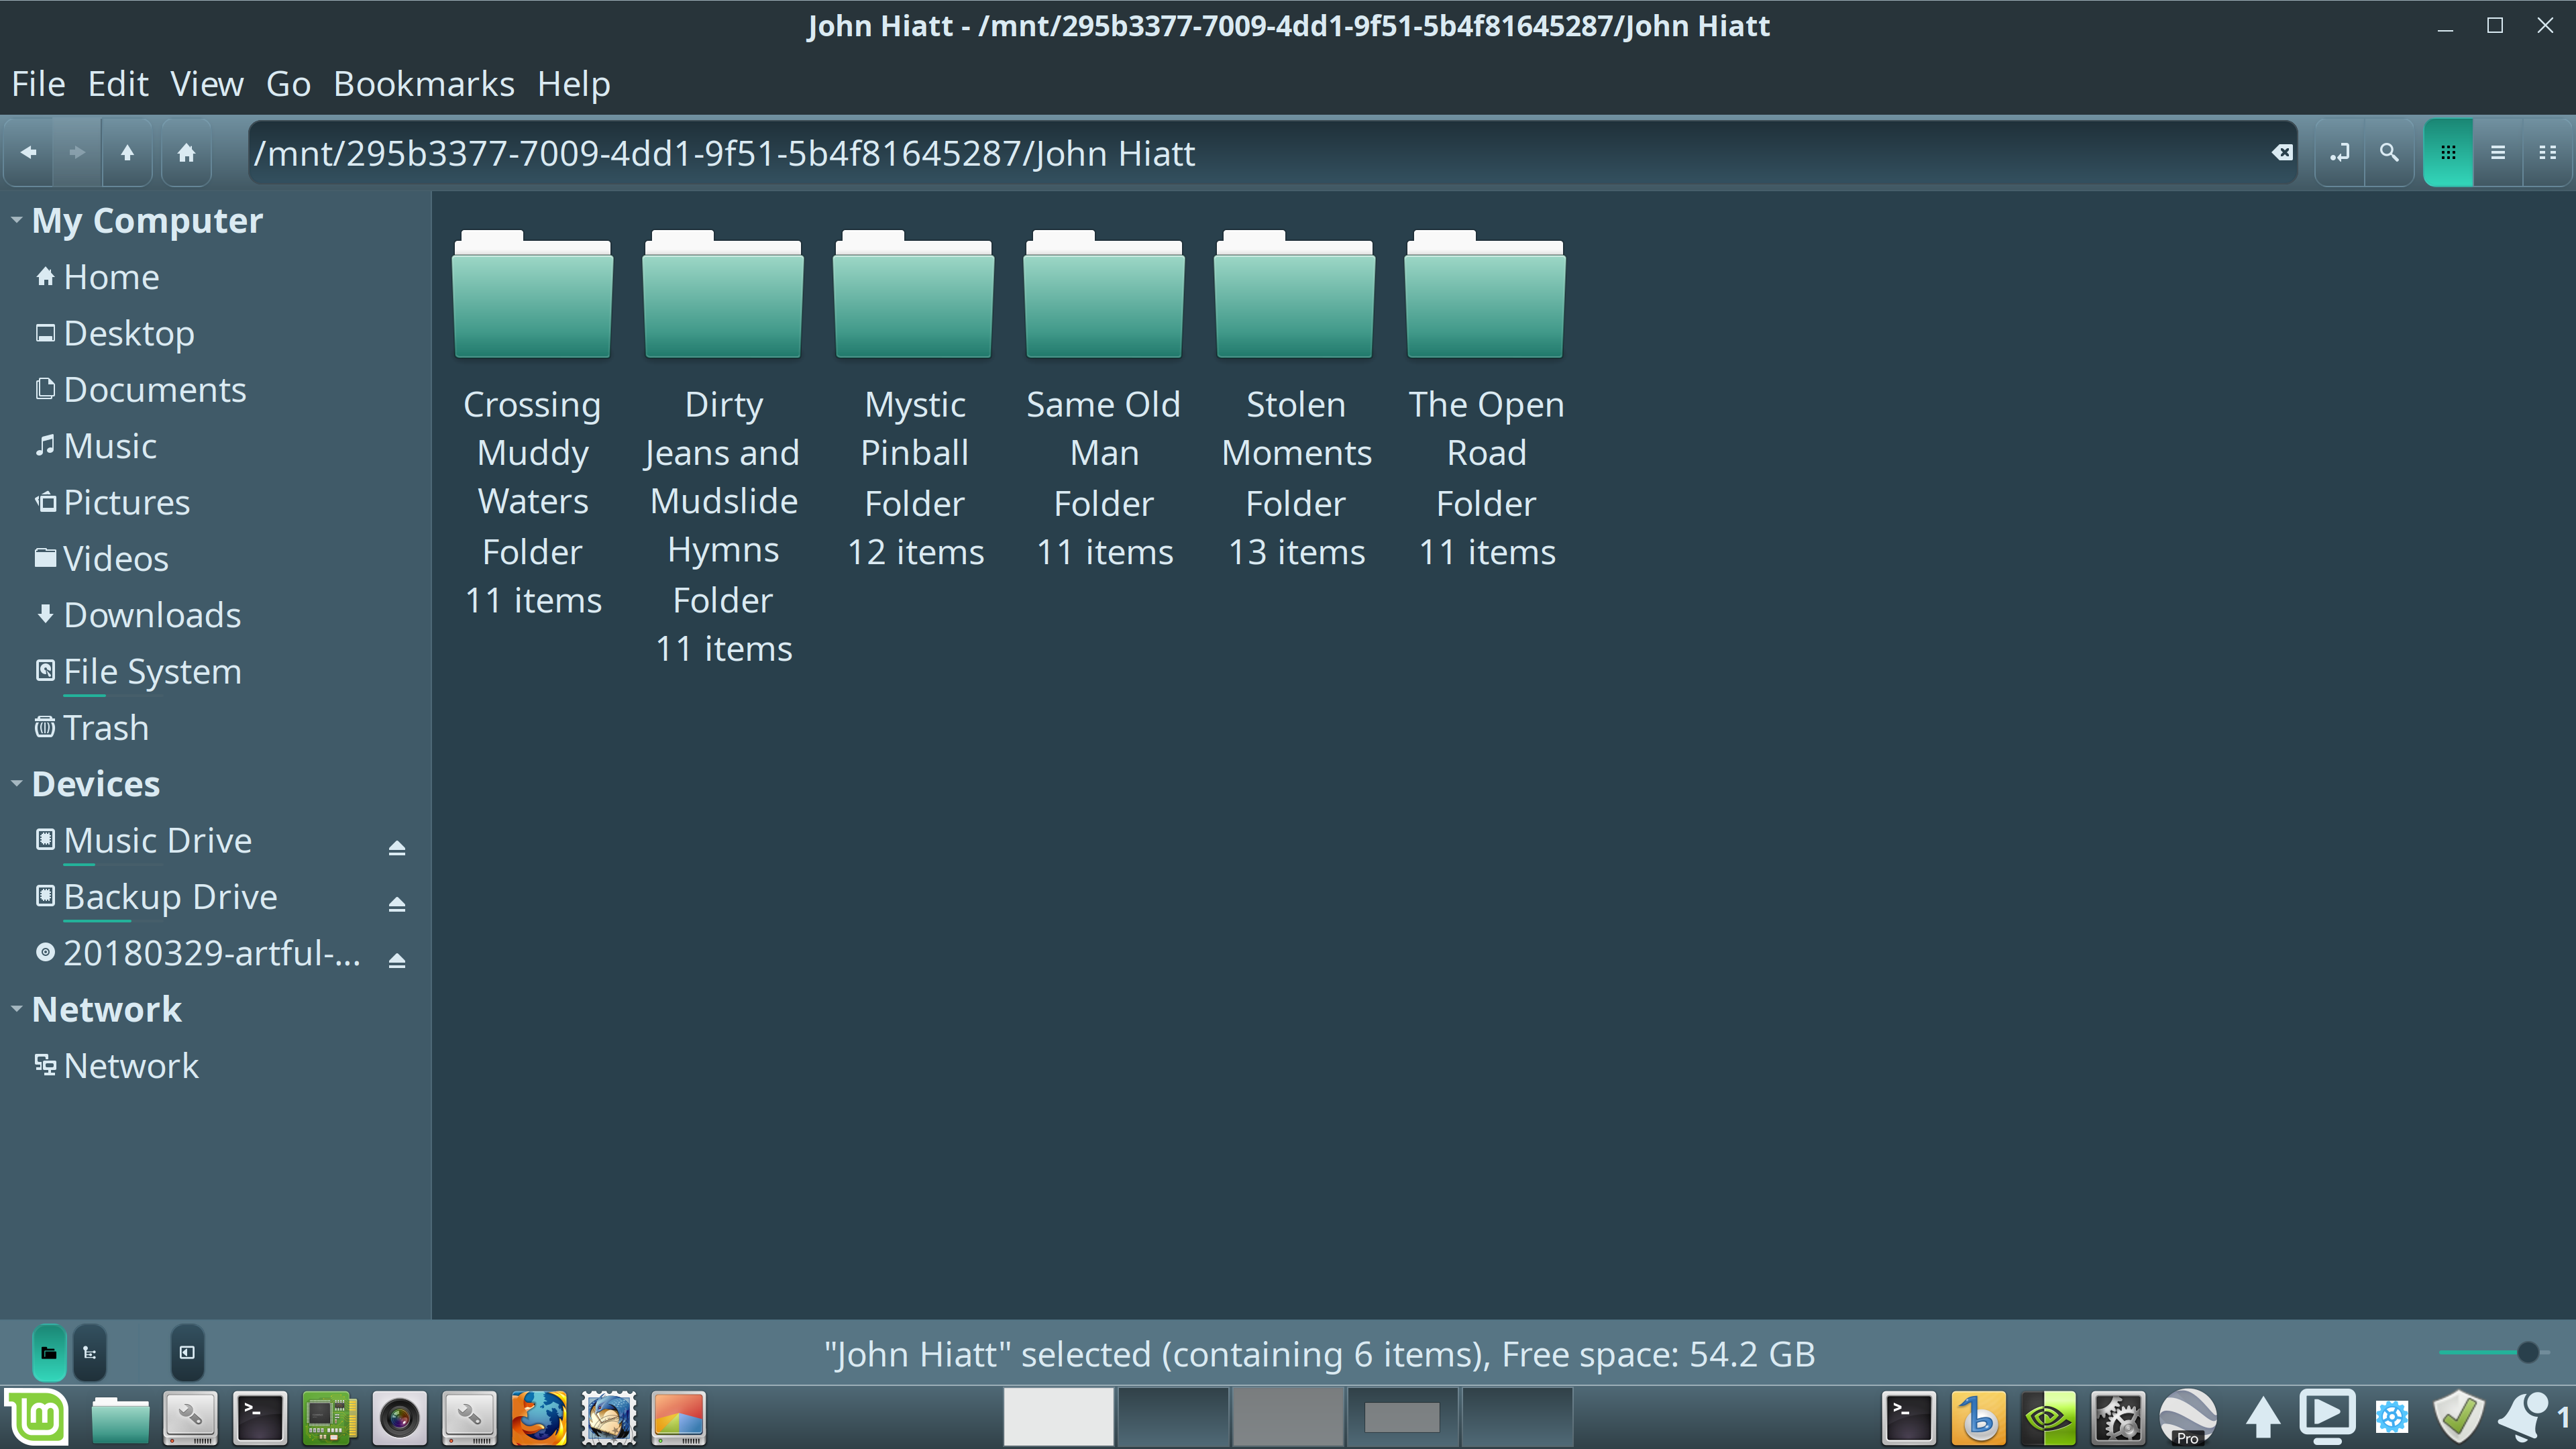2576x1449 pixels.
Task: Collapse the My Computer section
Action: tap(16, 220)
